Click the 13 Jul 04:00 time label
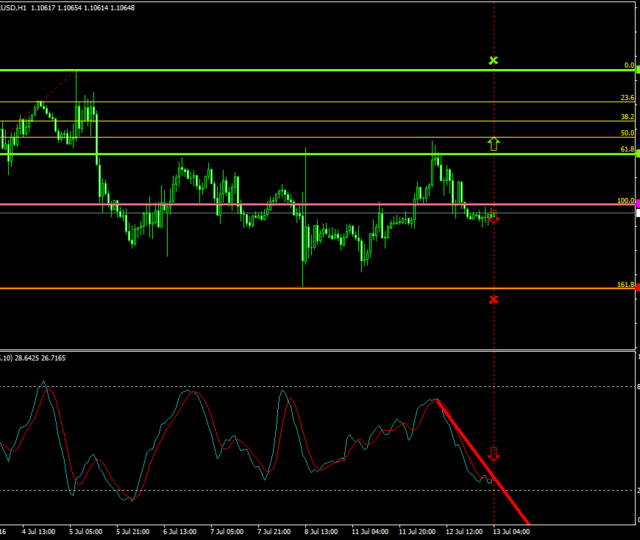The width and height of the screenshot is (640, 540). click(512, 532)
